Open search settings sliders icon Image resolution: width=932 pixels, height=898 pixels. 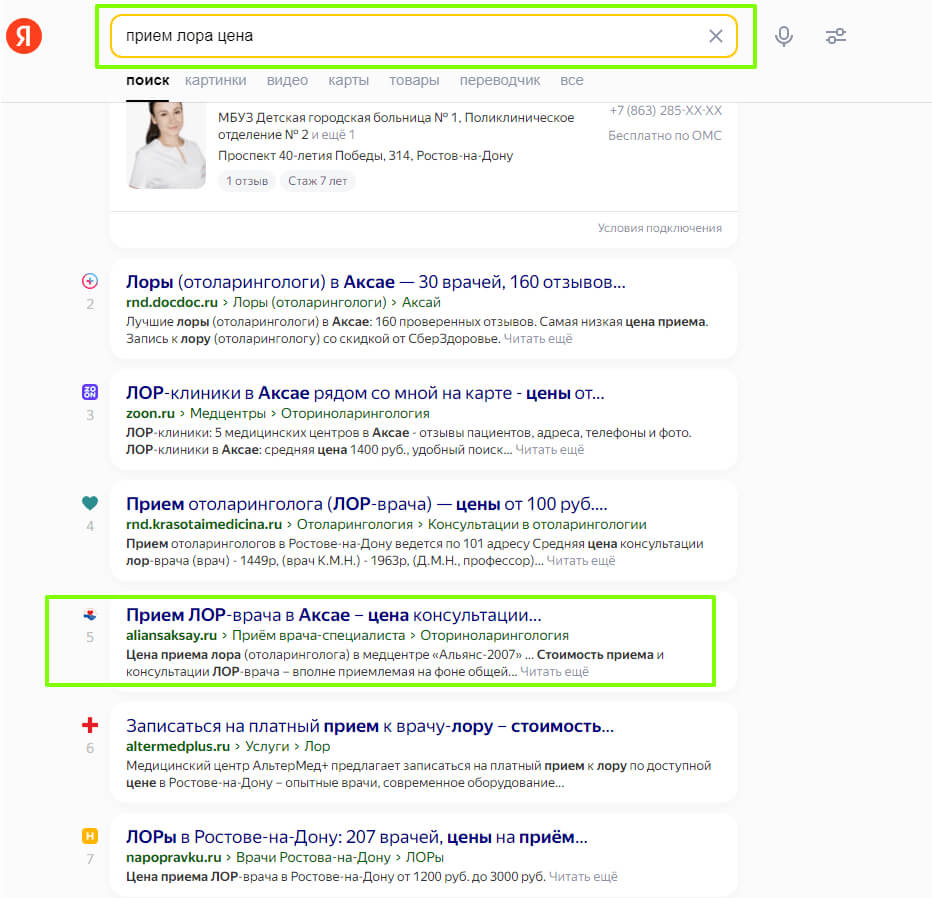tap(836, 36)
